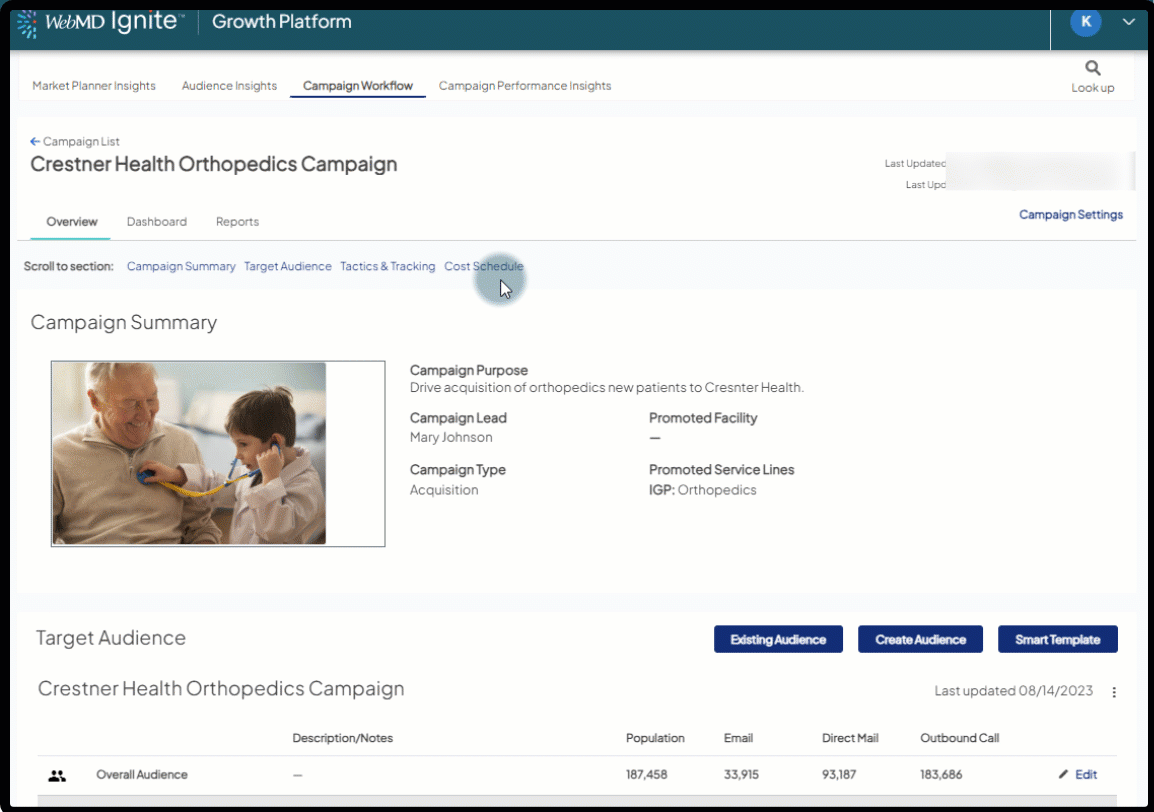Jump to Target Audience section link

click(287, 267)
